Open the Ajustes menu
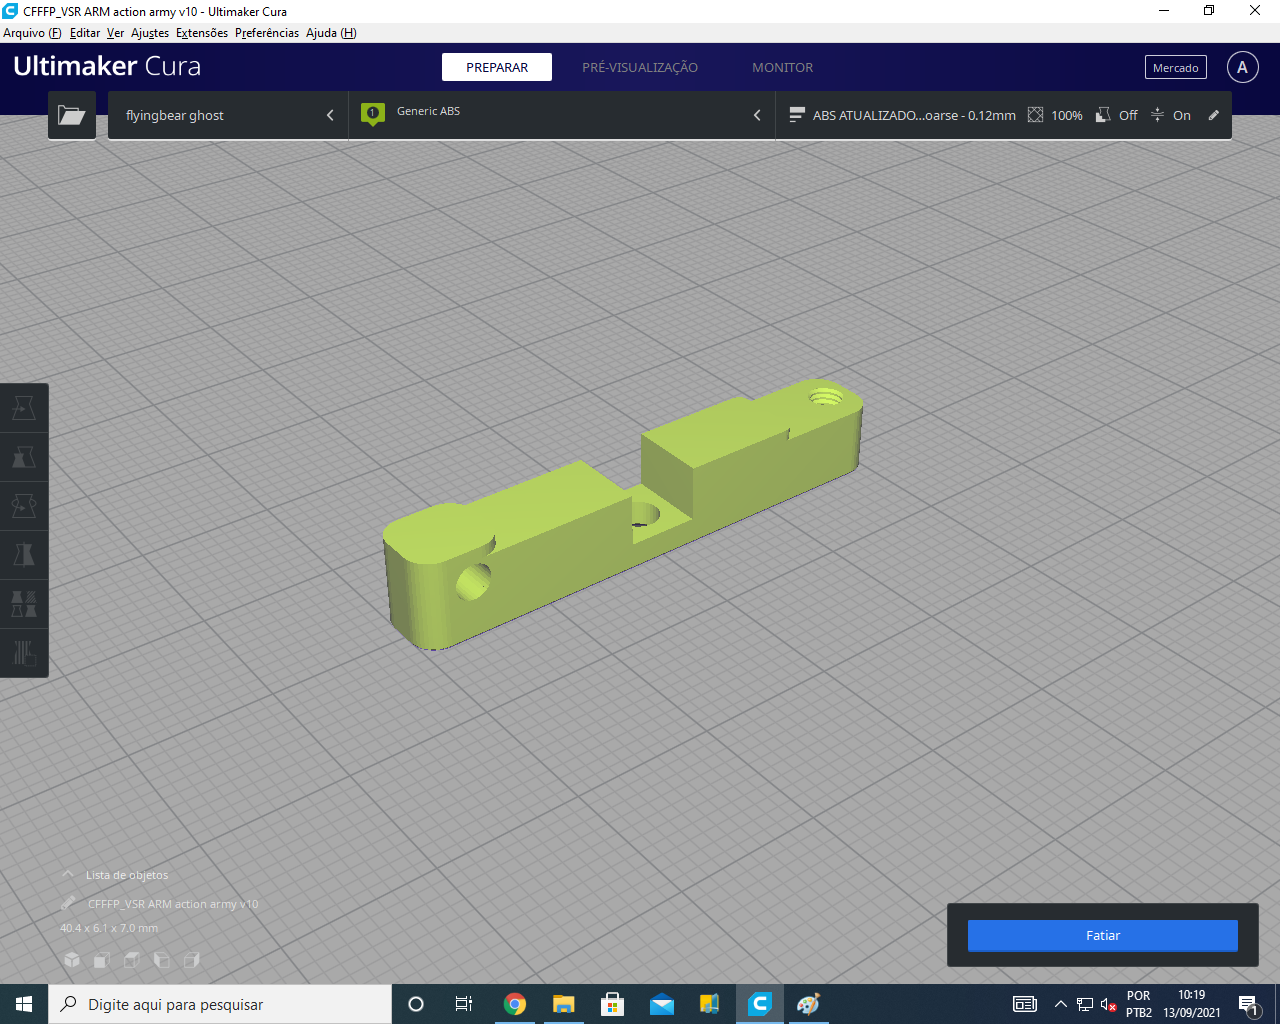 pos(150,33)
